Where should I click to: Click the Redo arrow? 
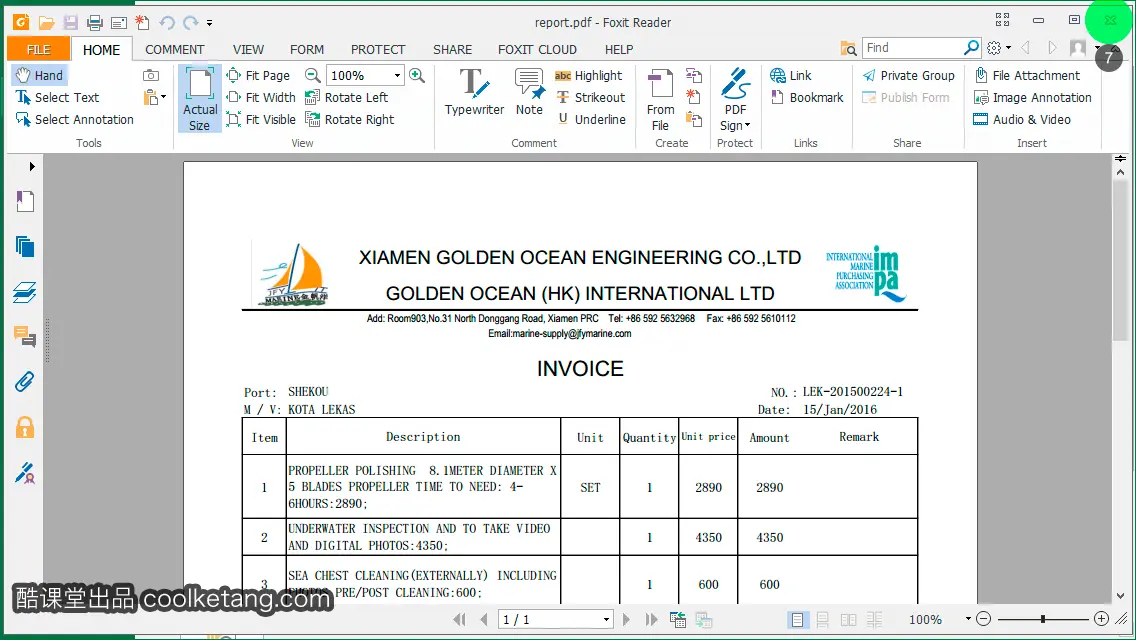tap(191, 23)
